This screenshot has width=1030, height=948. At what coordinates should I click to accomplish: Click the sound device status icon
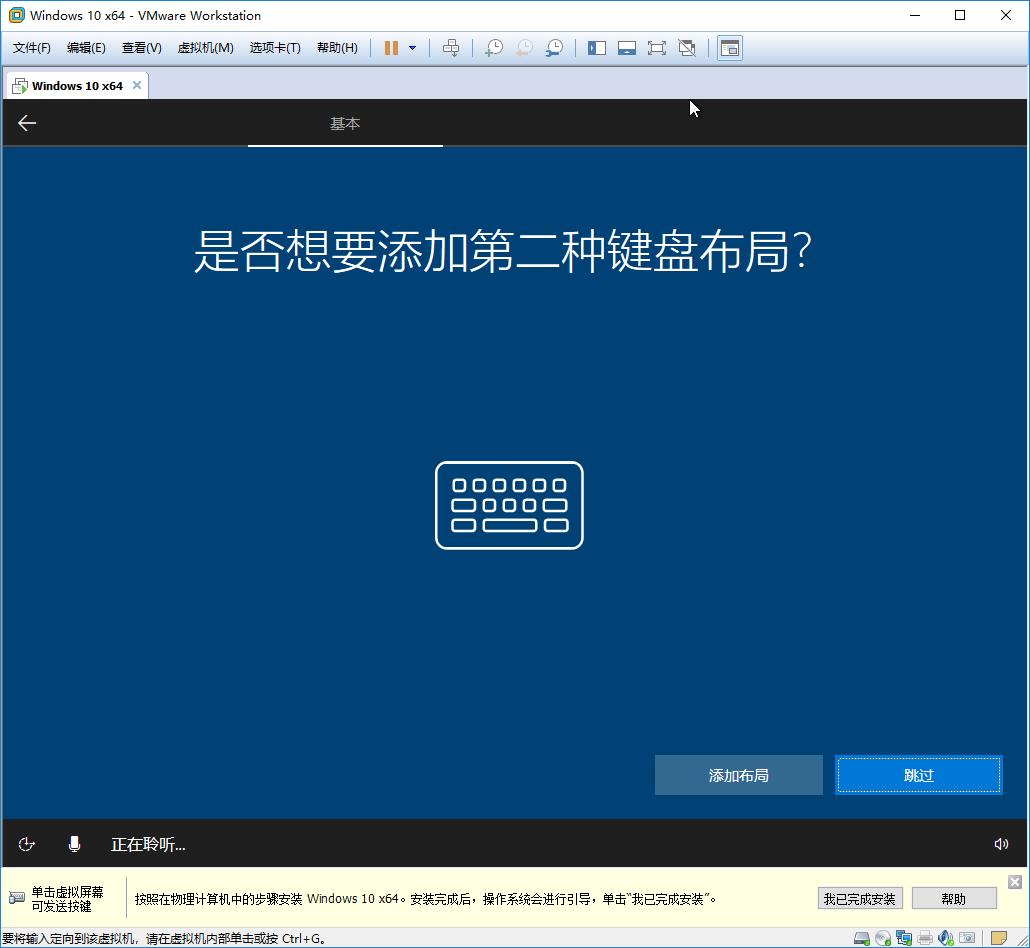click(944, 939)
